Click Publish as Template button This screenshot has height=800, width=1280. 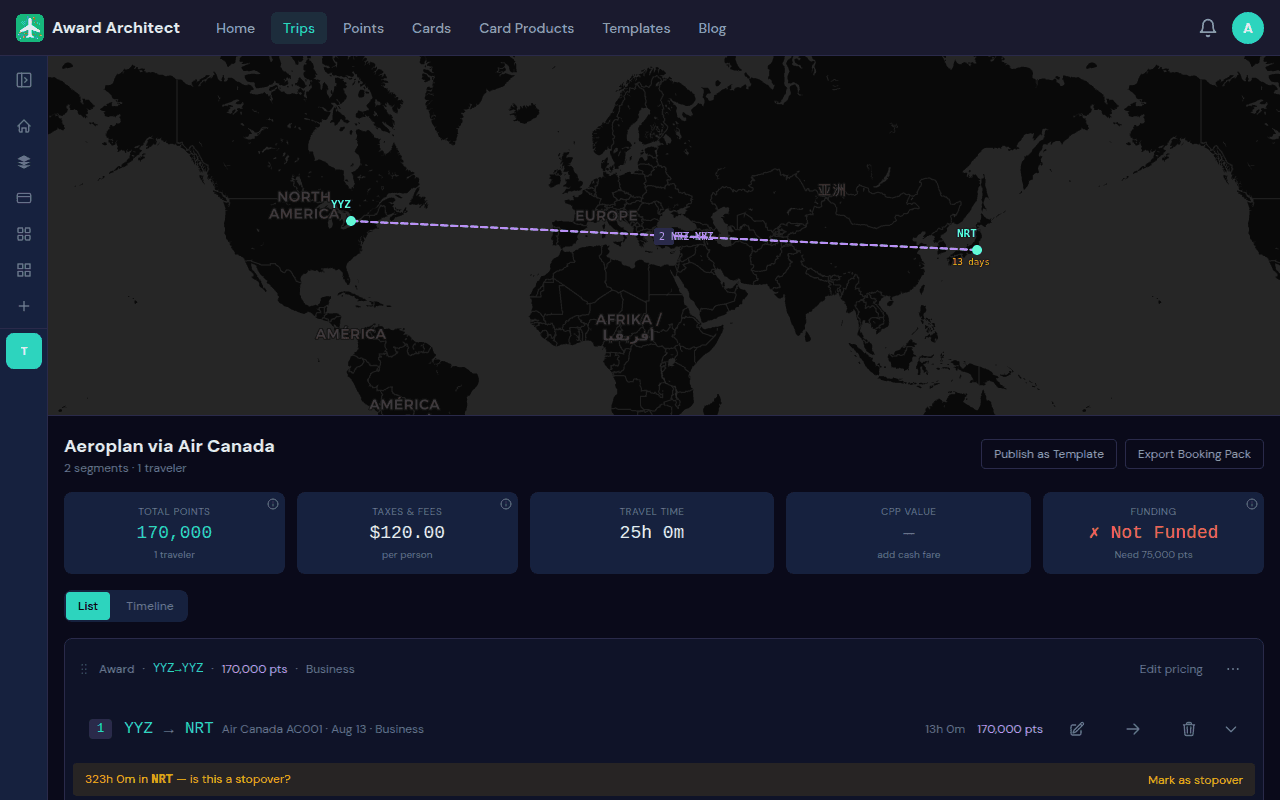tap(1049, 454)
